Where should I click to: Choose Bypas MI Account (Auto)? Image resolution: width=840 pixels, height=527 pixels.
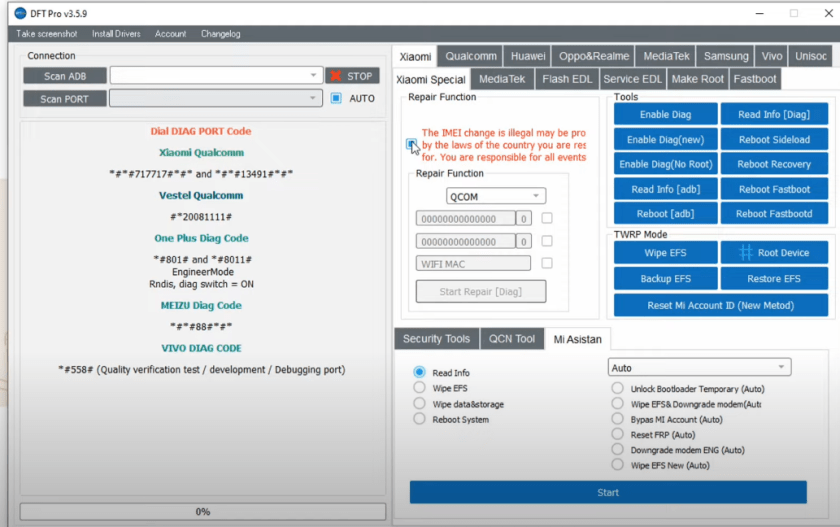coord(618,418)
